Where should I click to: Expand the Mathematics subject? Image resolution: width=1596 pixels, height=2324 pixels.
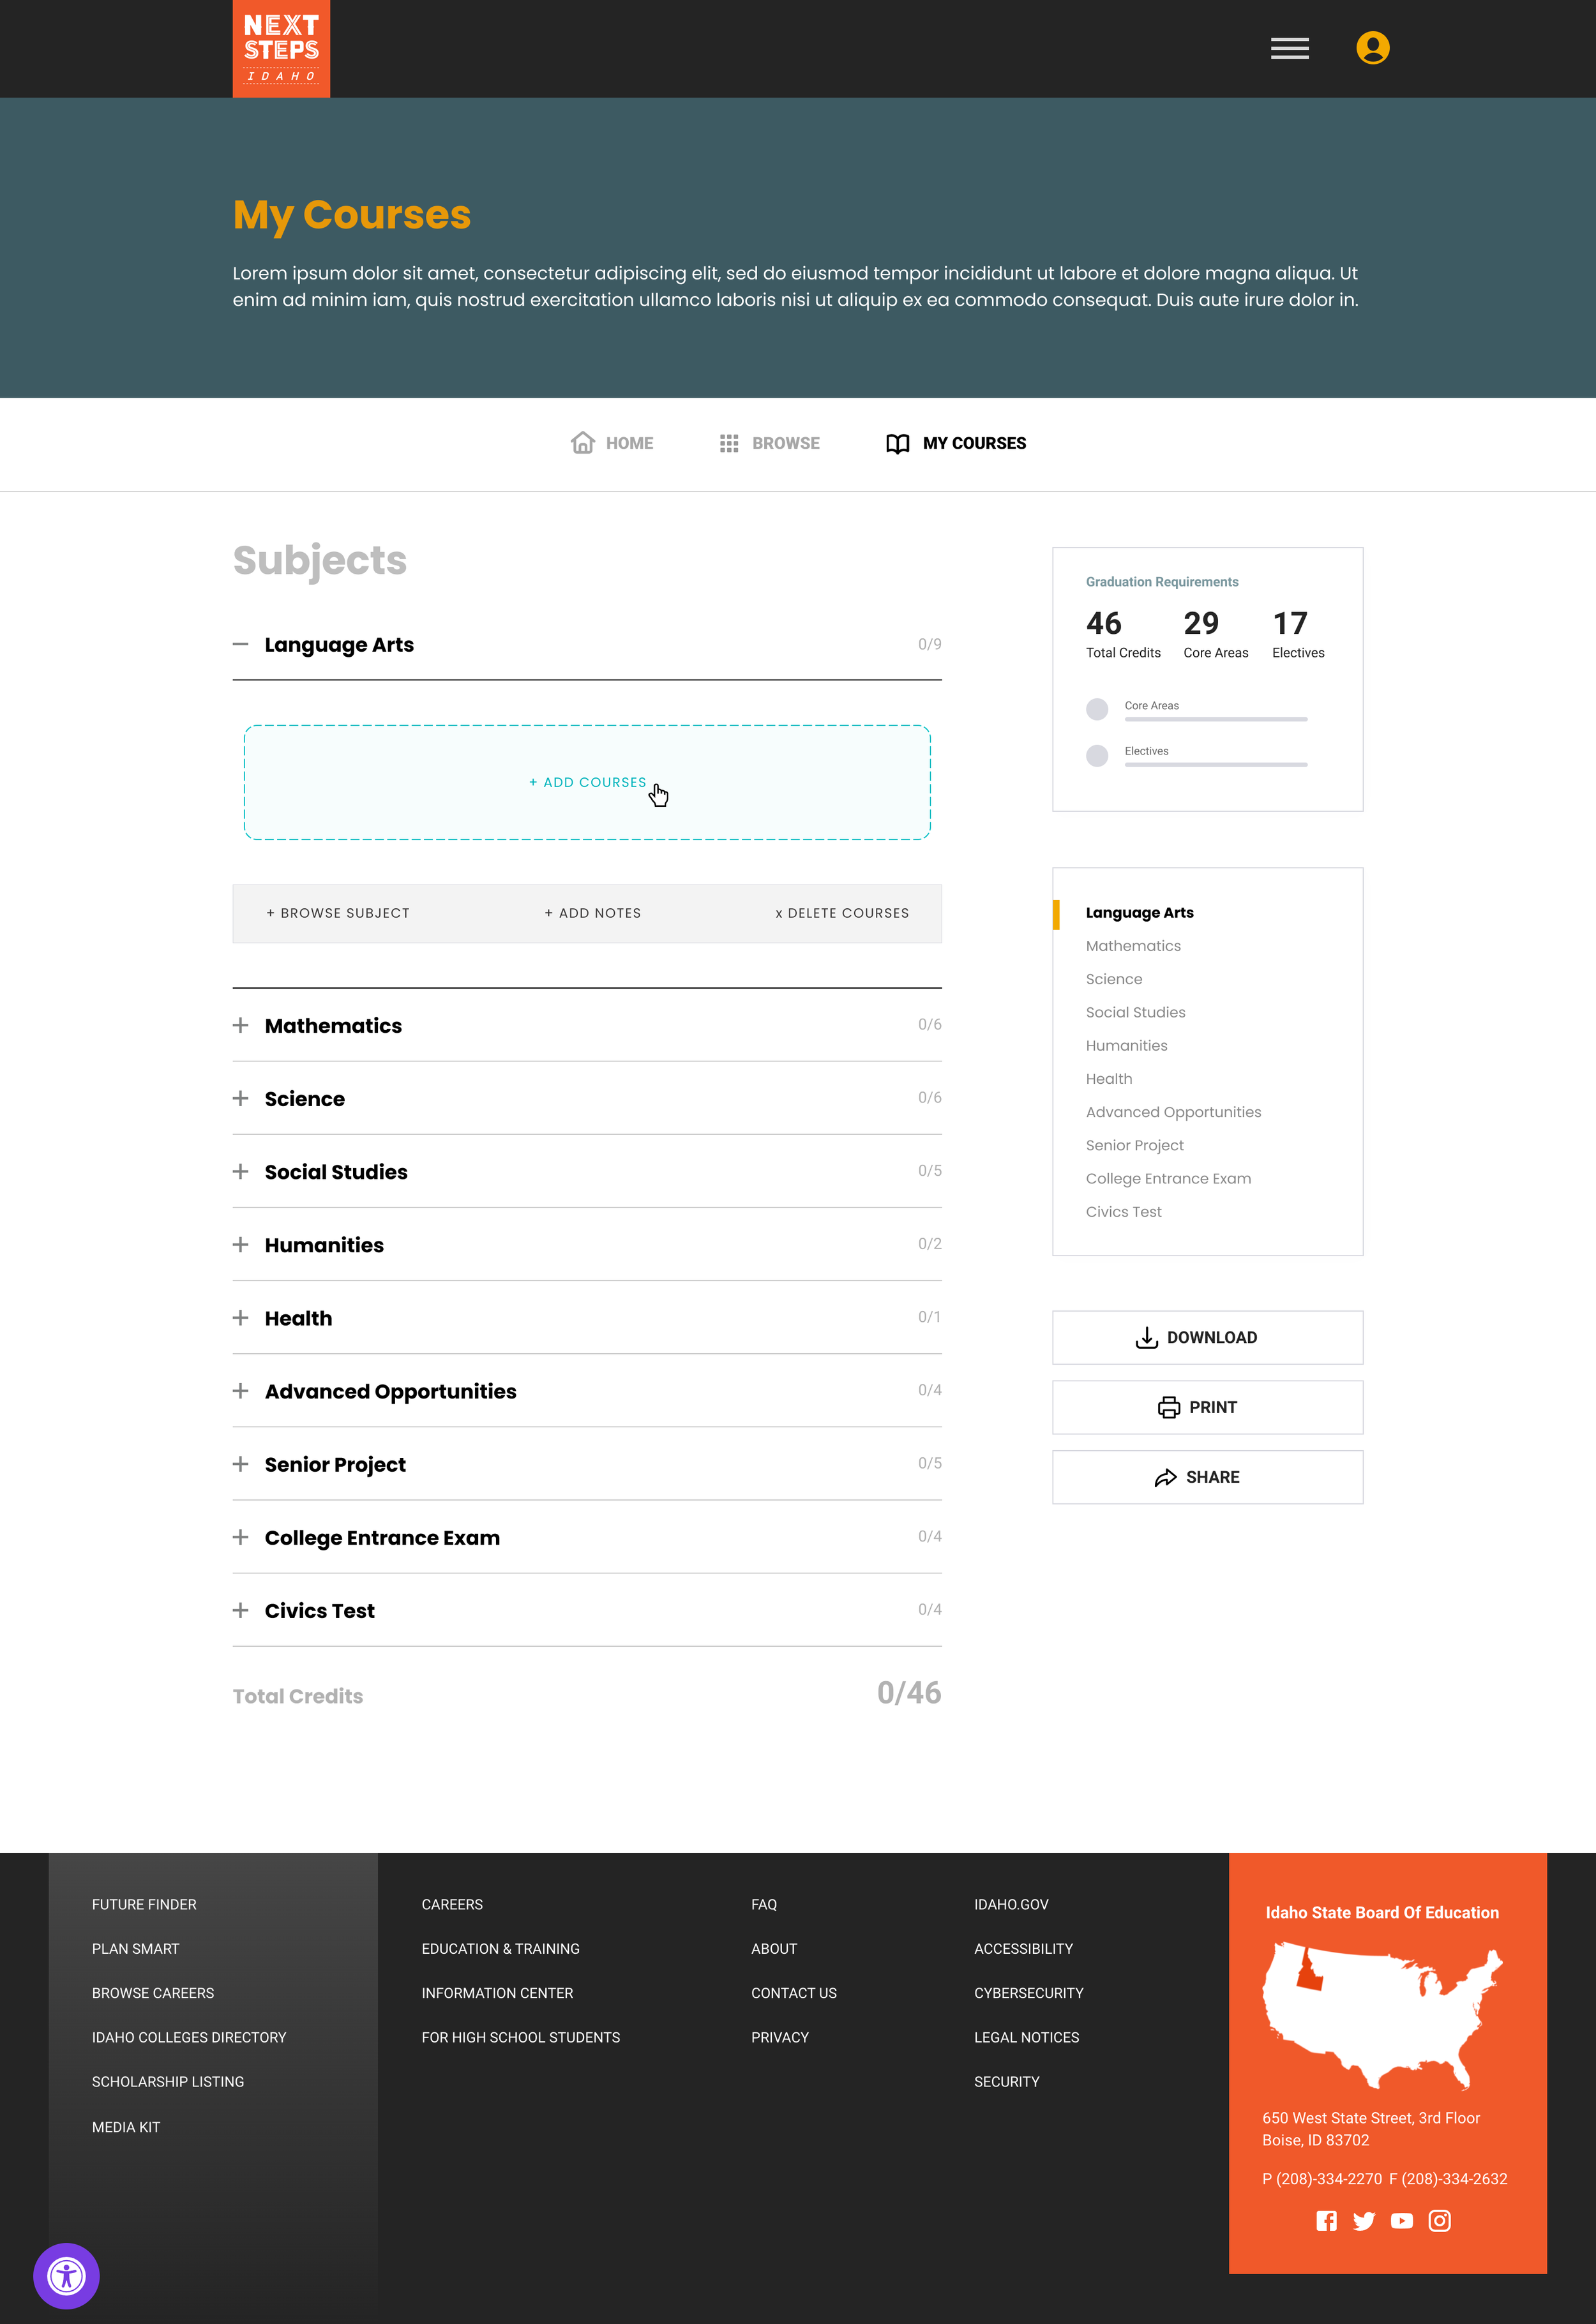(x=241, y=1025)
